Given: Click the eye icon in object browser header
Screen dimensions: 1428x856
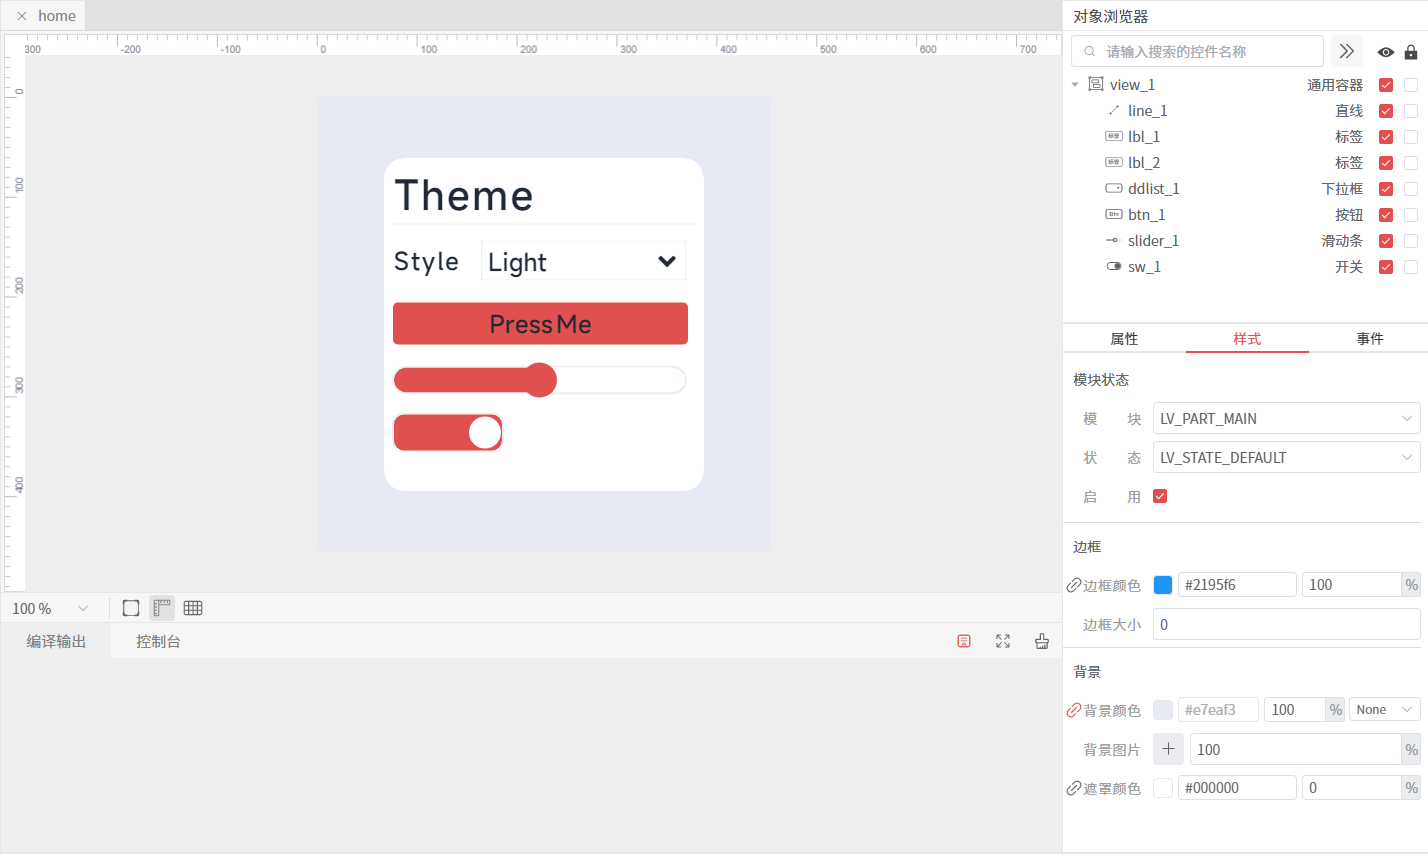Looking at the screenshot, I should [x=1385, y=52].
